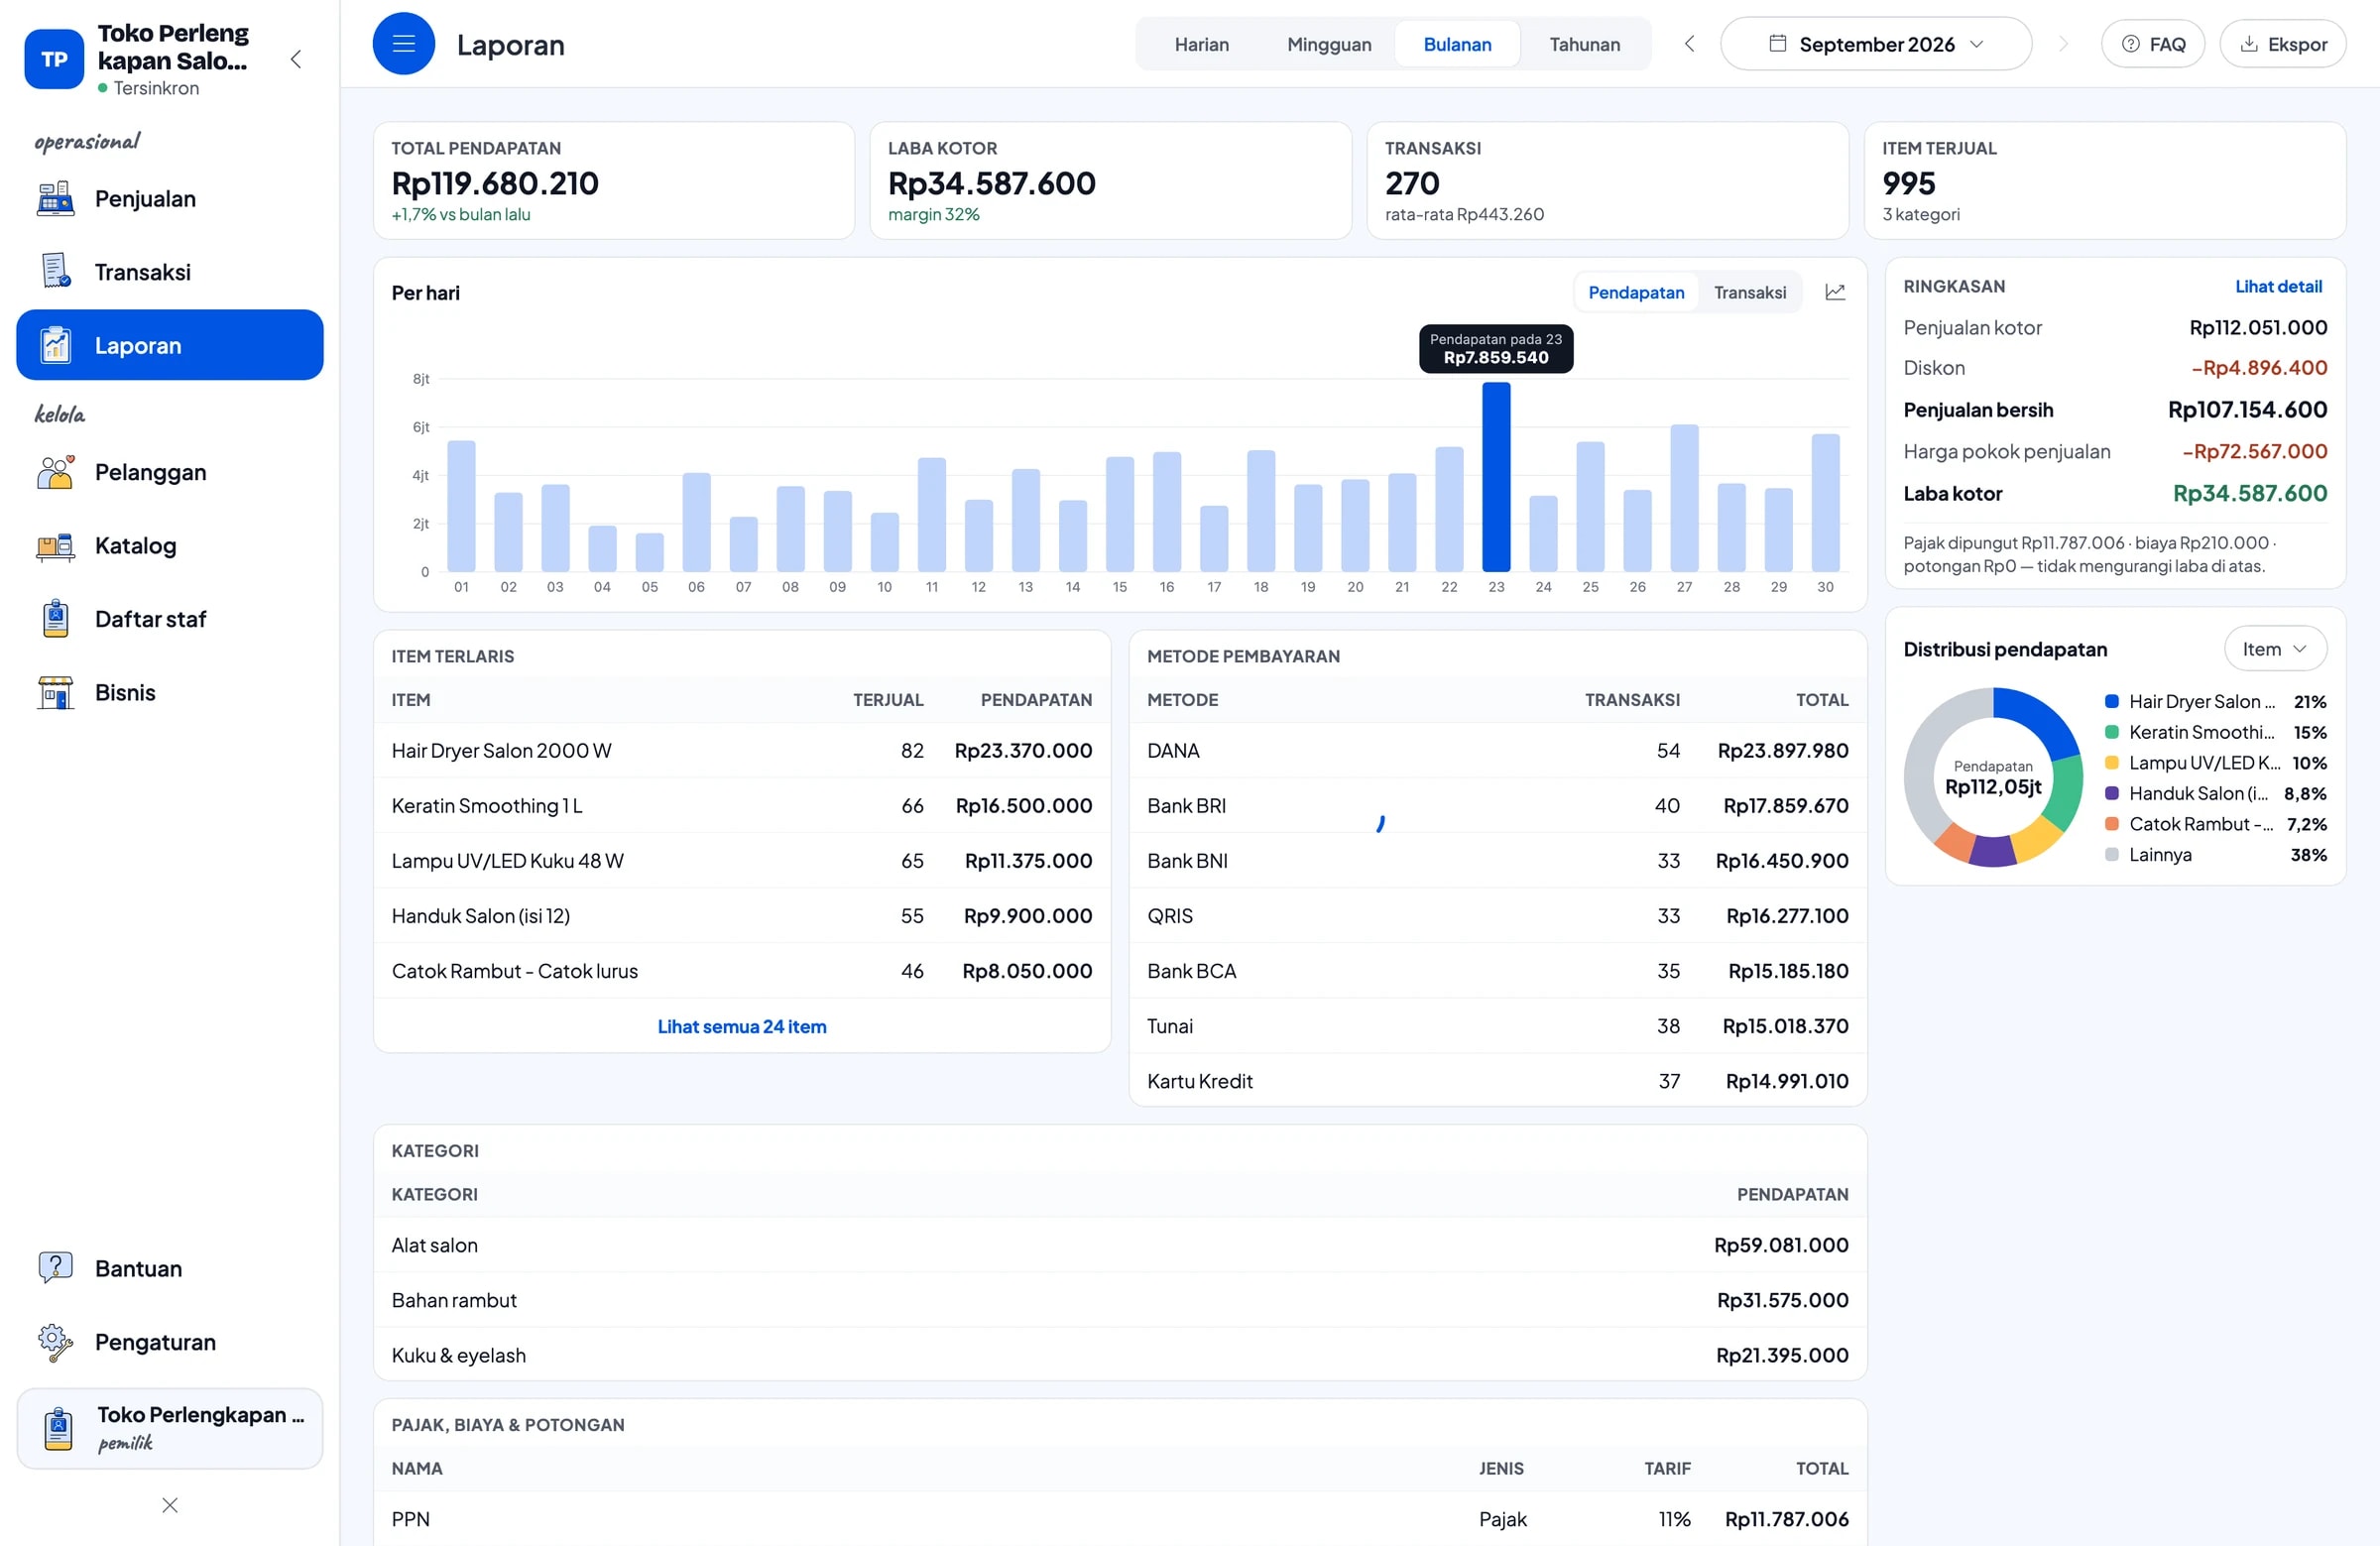Click the FAQ button
This screenshot has height=1546, width=2380.
pyautogui.click(x=2153, y=44)
